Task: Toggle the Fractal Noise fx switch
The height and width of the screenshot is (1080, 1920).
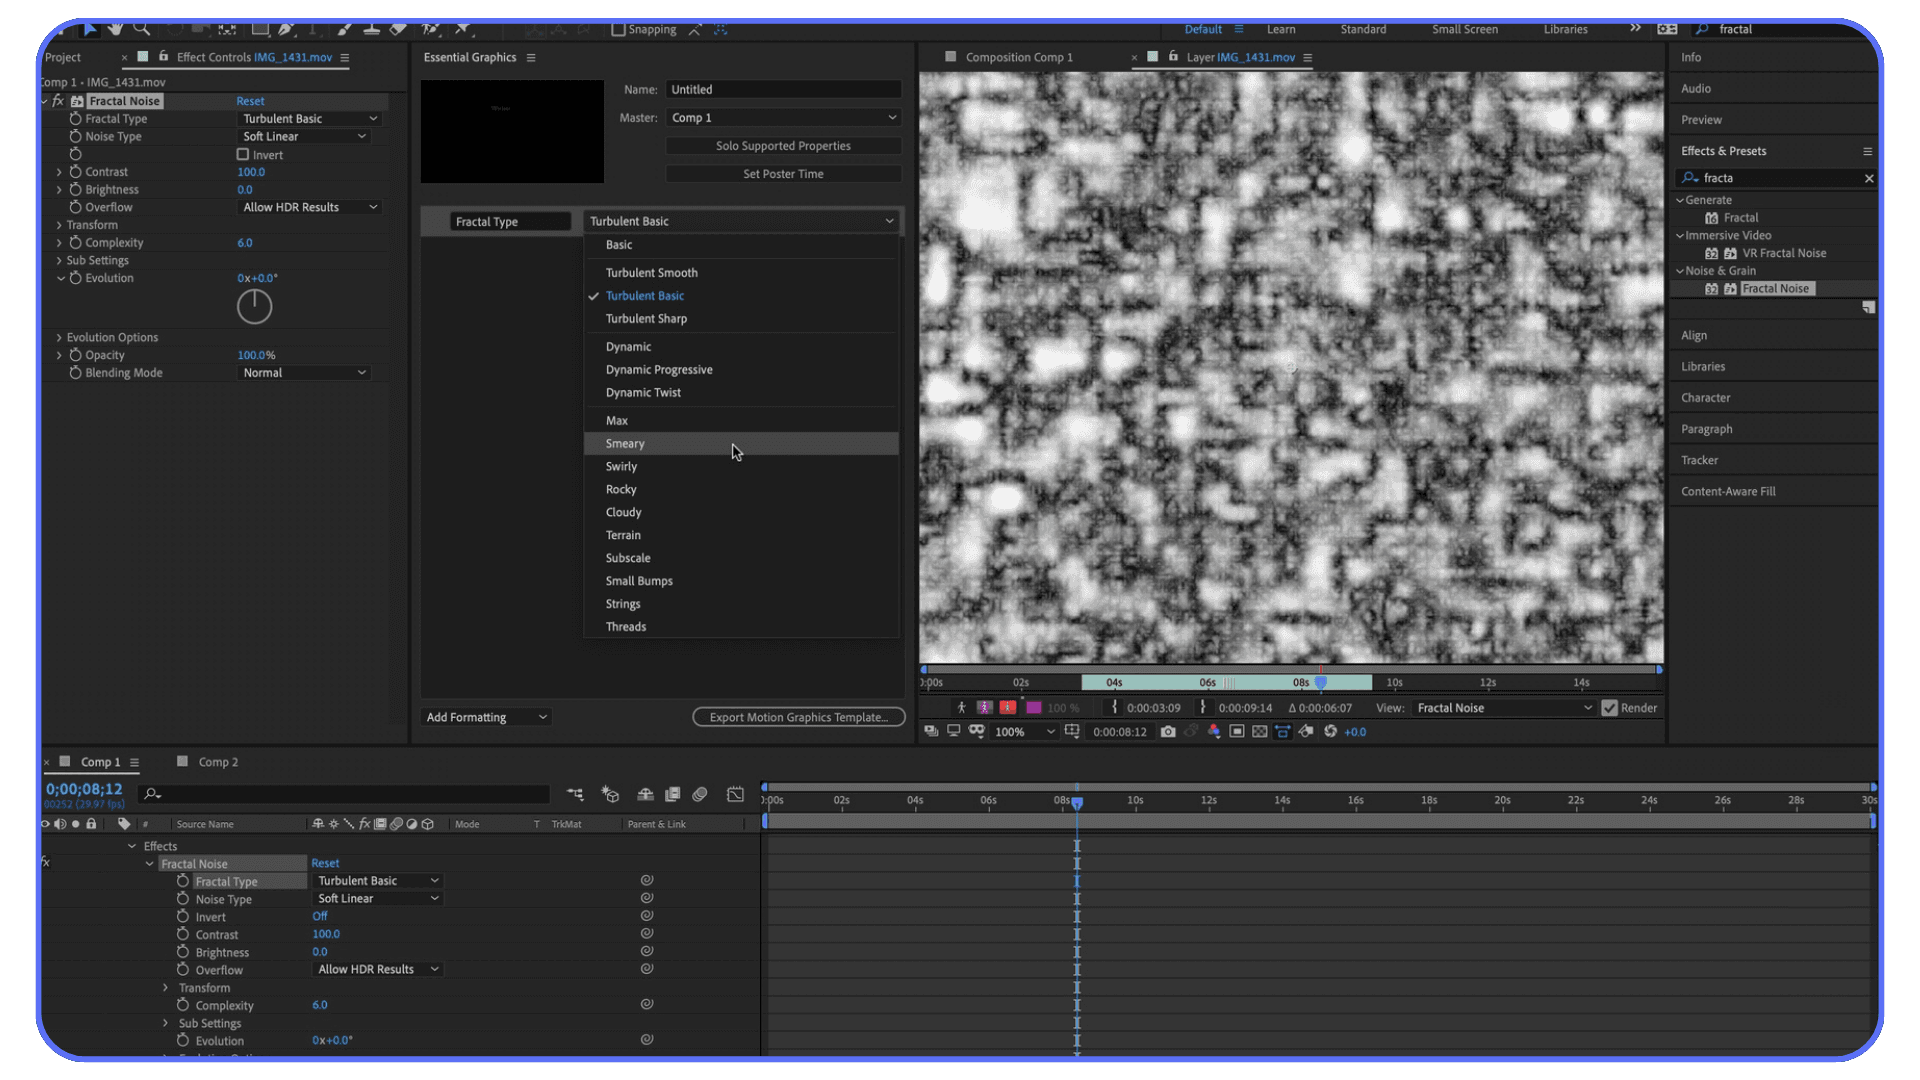Action: coord(58,101)
